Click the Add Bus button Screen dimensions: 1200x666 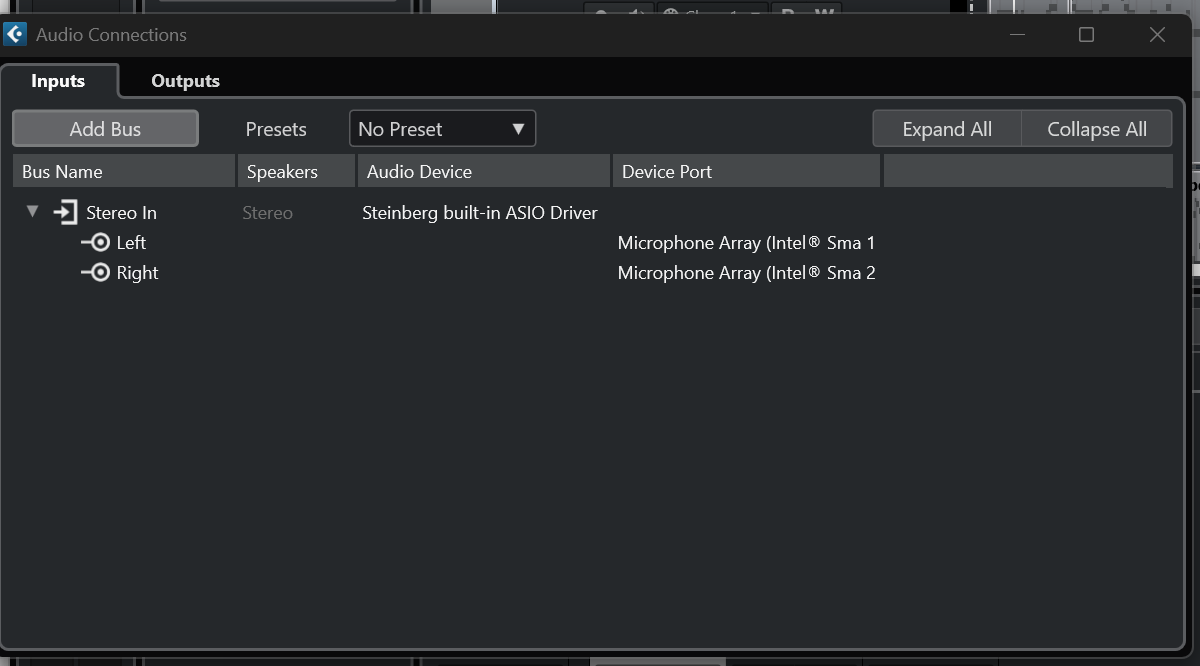click(x=105, y=129)
